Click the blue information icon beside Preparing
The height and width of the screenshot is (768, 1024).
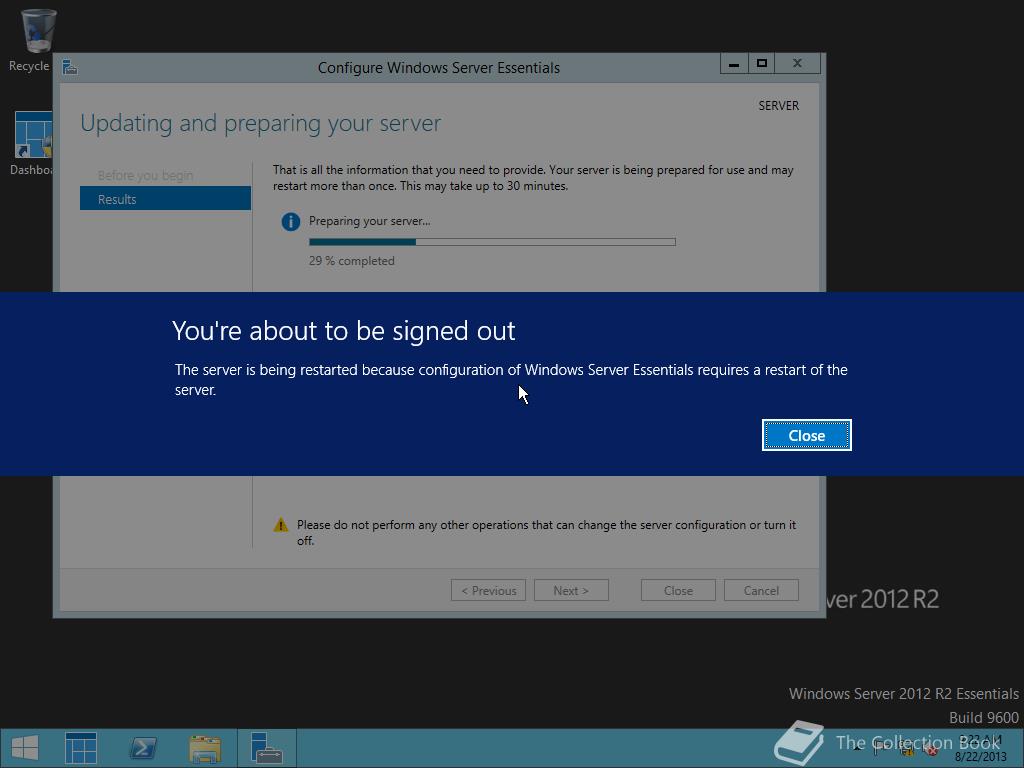pos(291,222)
